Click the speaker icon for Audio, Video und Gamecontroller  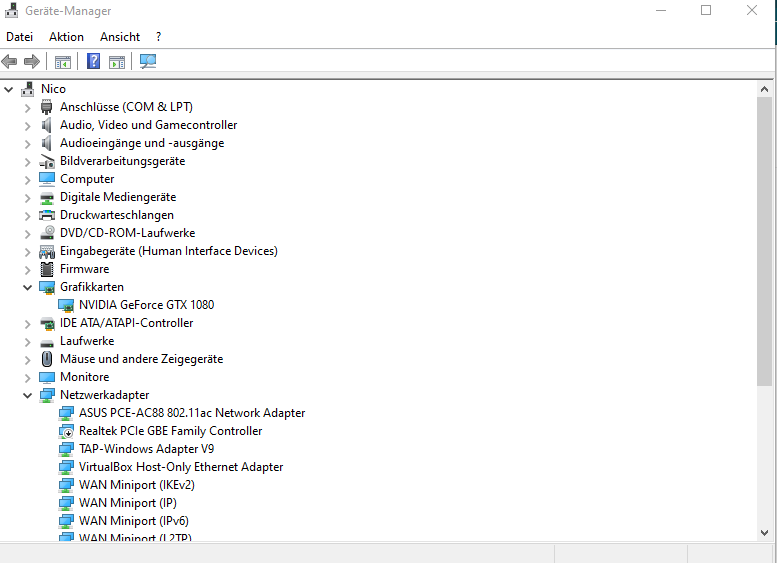pyautogui.click(x=47, y=125)
